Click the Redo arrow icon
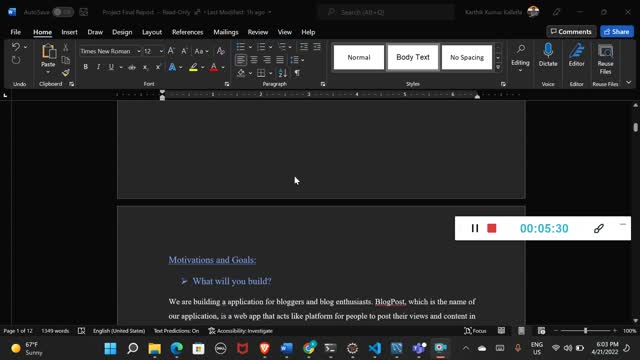 tap(16, 60)
